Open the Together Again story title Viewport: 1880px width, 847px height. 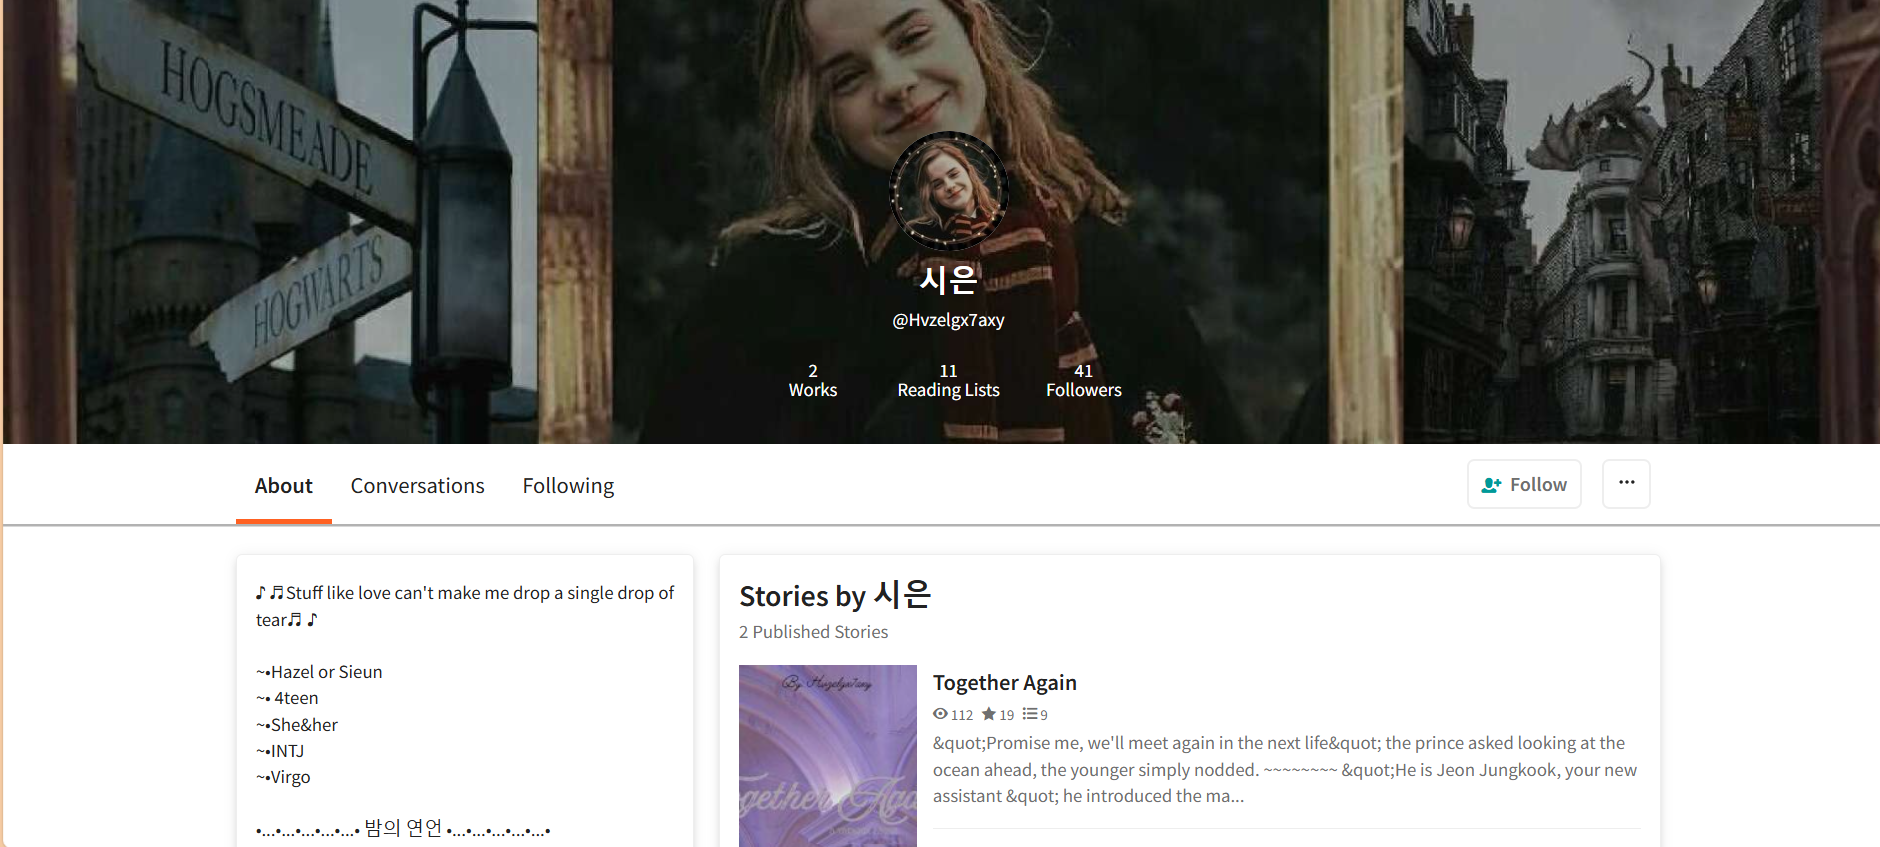click(1004, 683)
